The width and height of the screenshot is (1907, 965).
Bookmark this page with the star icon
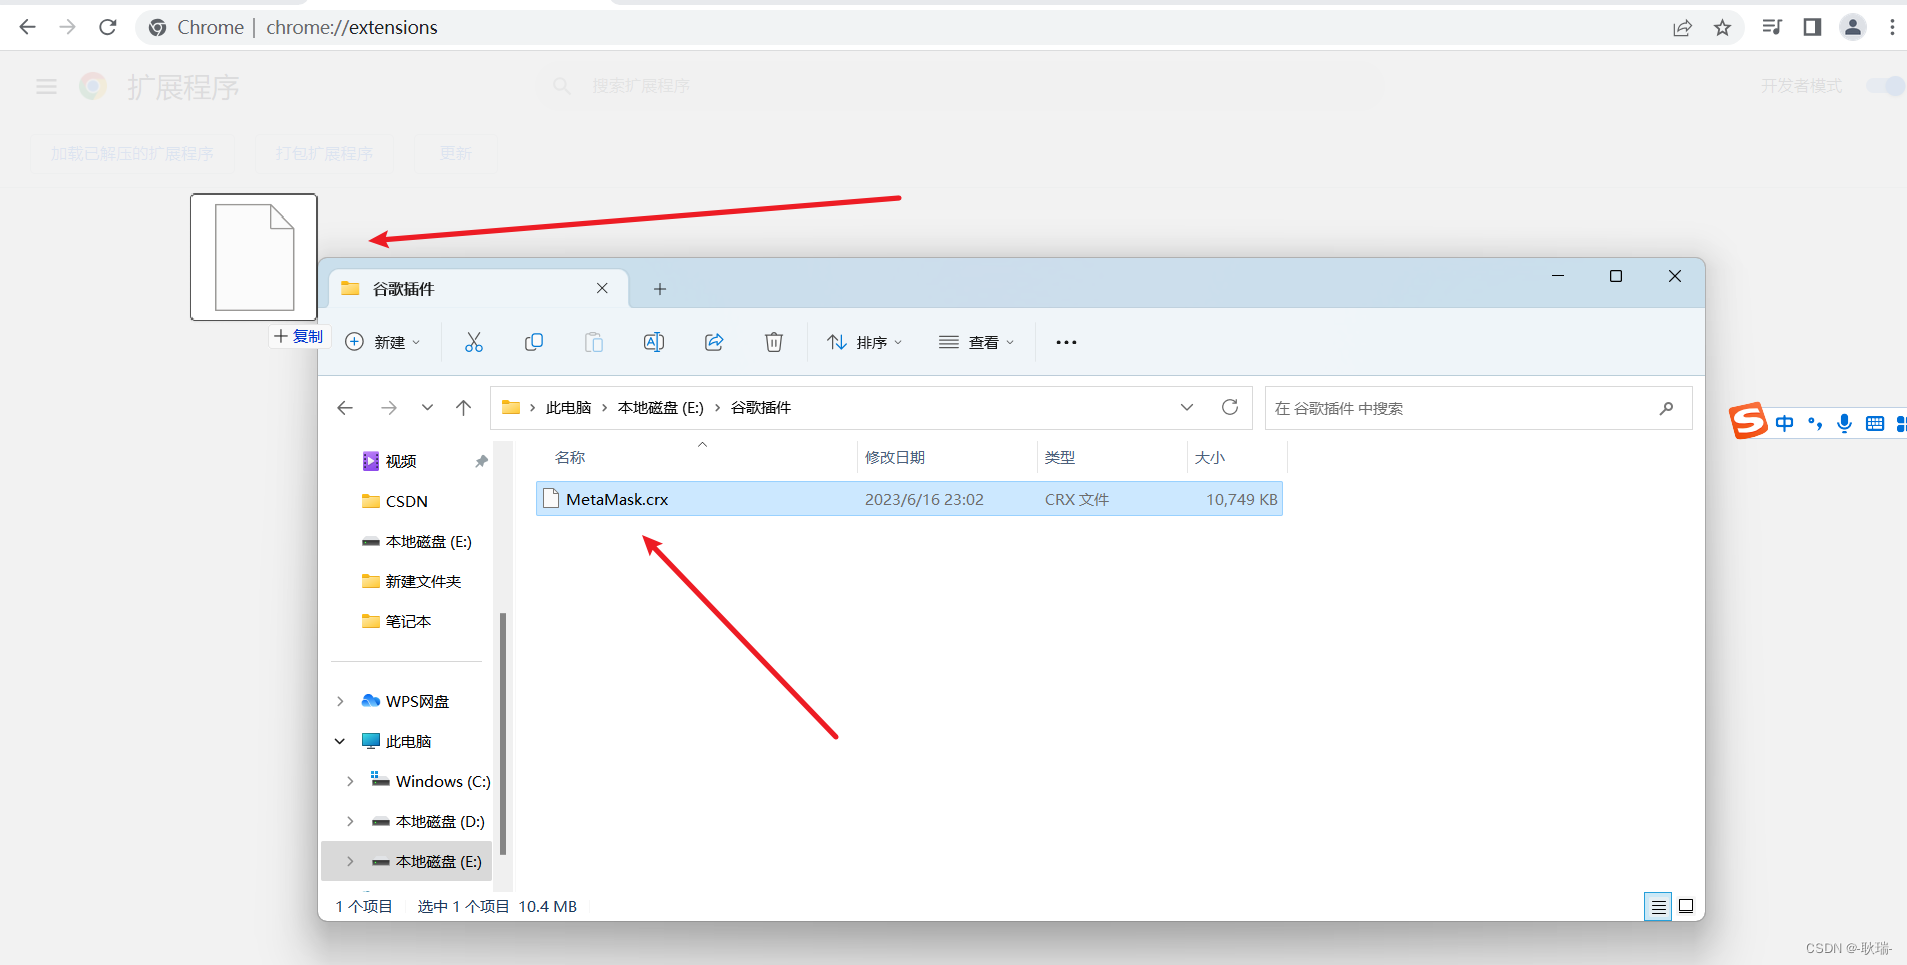point(1722,28)
